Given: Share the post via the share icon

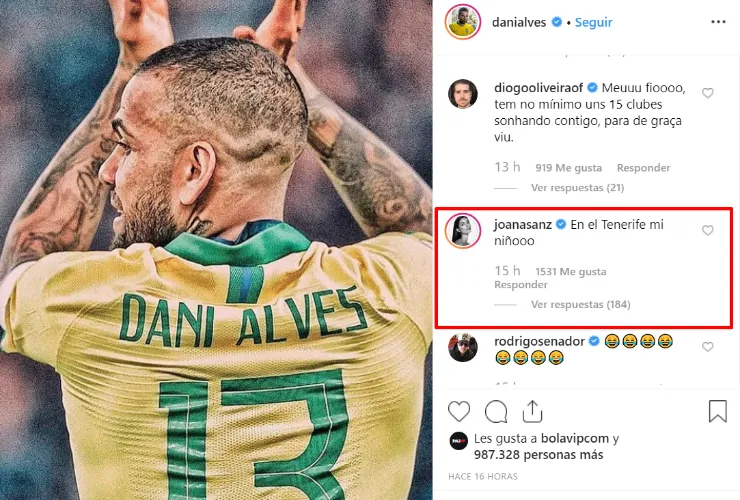Looking at the screenshot, I should pos(532,411).
